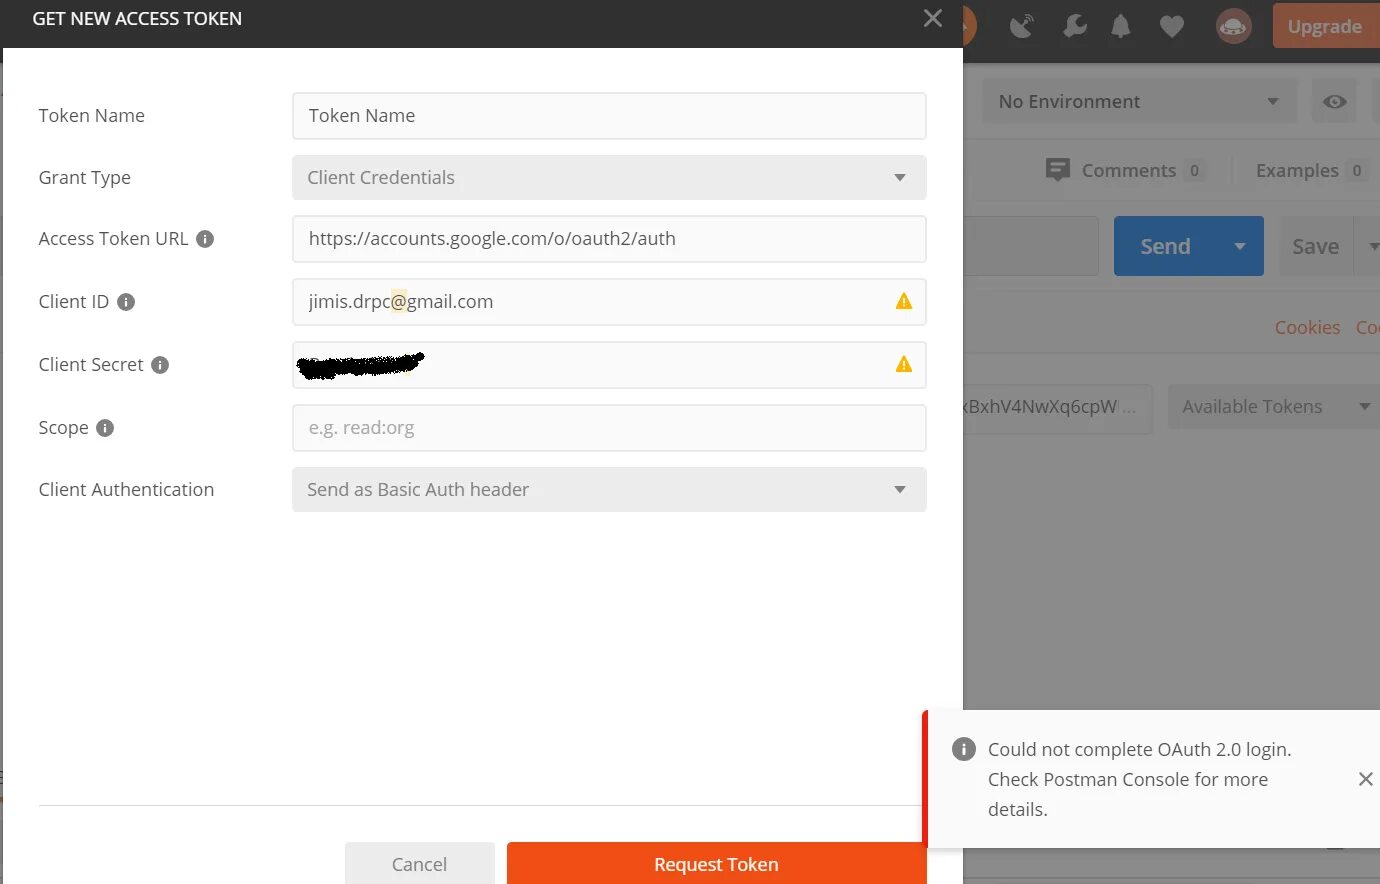Dismiss the OAuth 2.0 login error notification

(1365, 779)
